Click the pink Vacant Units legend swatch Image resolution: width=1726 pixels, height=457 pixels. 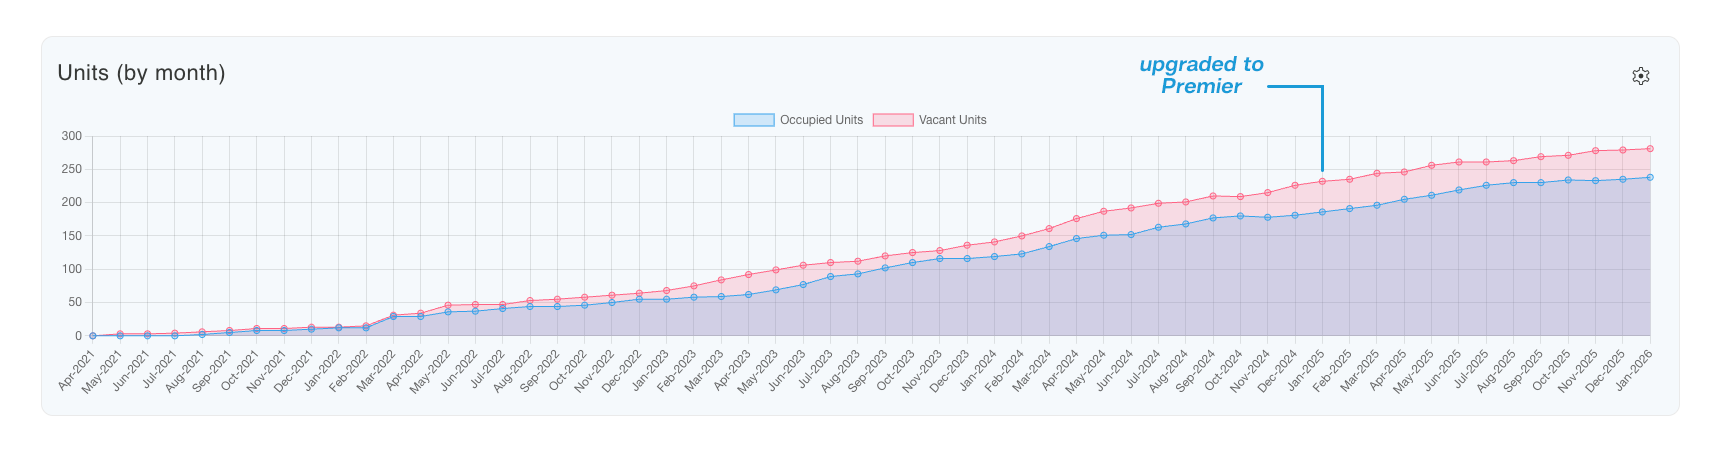[892, 120]
